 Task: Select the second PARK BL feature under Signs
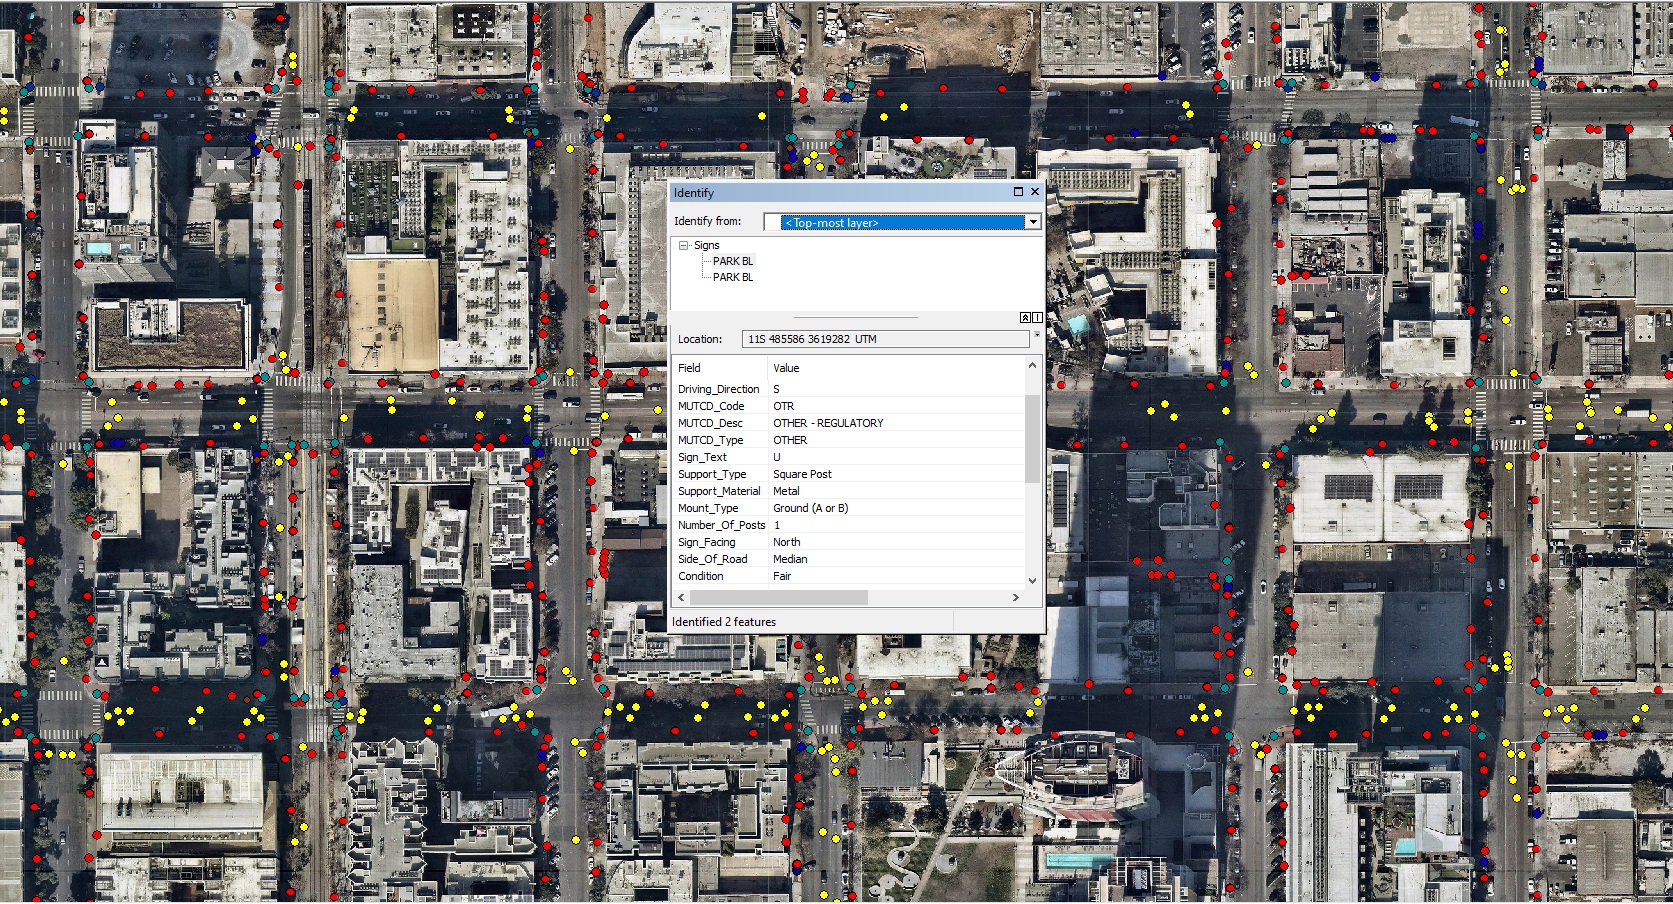733,277
